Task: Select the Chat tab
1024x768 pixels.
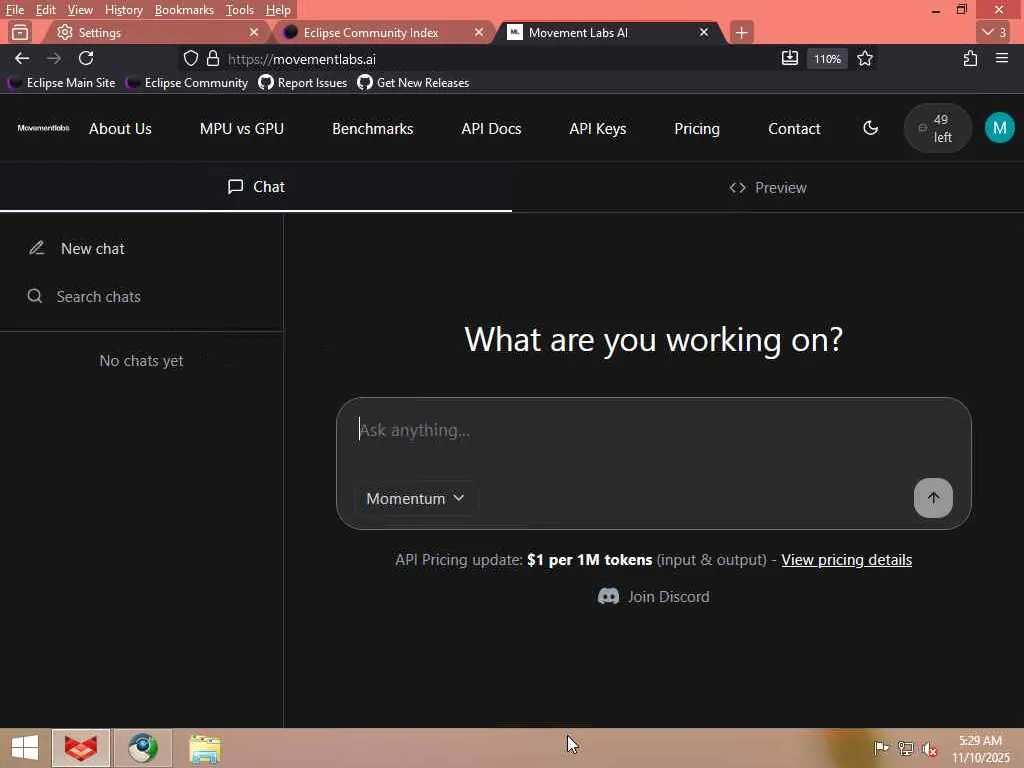Action: click(x=256, y=187)
